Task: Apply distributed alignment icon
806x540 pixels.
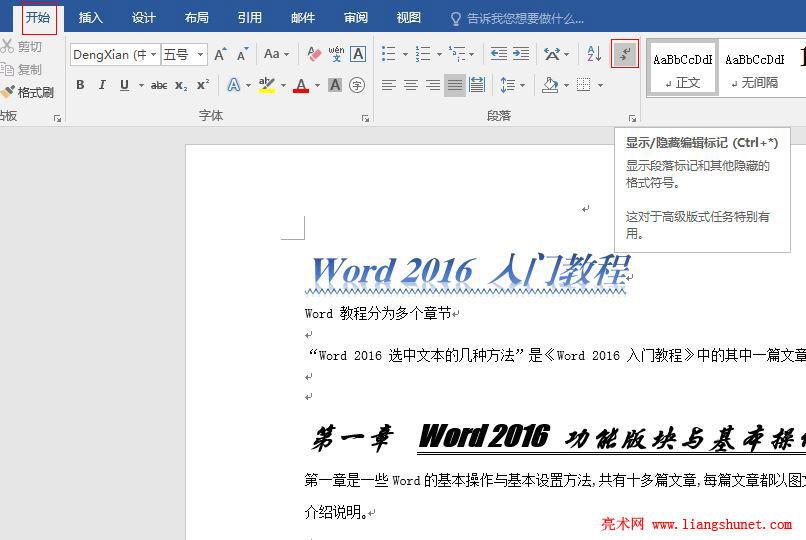Action: 477,85
